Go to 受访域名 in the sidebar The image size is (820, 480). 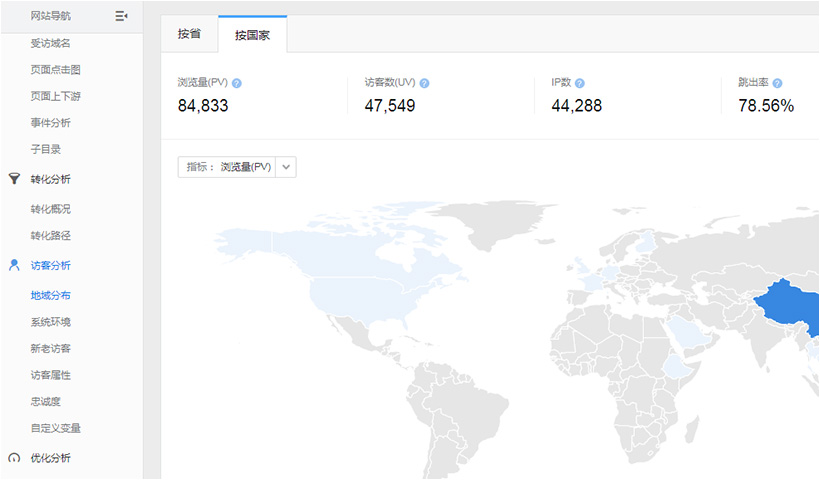pos(51,43)
